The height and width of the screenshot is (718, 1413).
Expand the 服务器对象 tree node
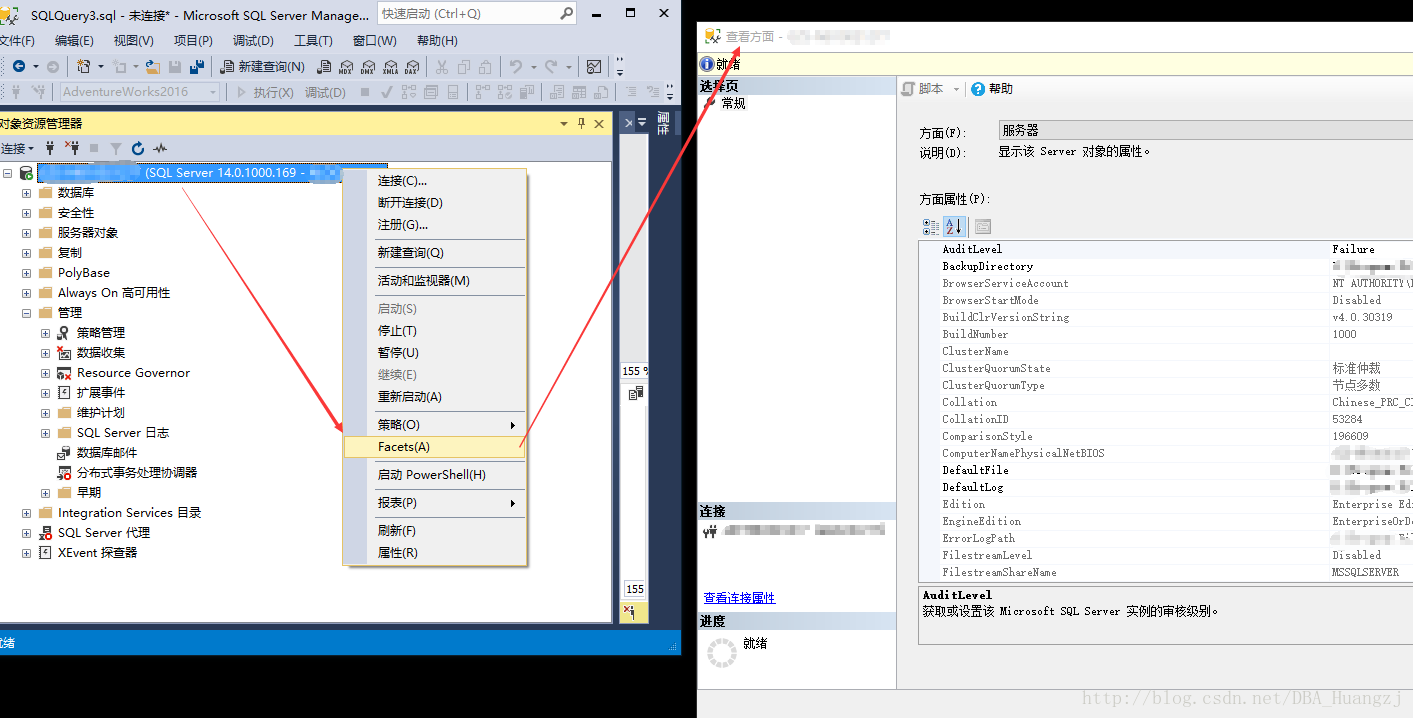point(27,232)
